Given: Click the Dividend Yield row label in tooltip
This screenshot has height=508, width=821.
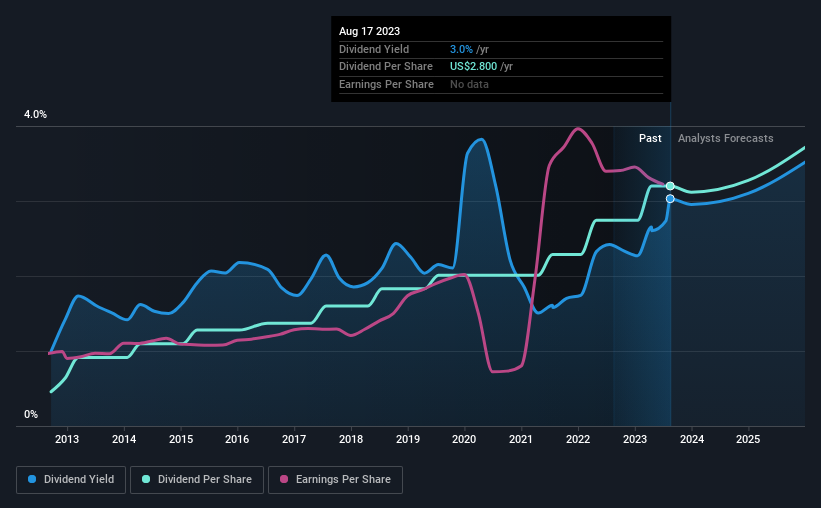Looking at the screenshot, I should tap(374, 49).
